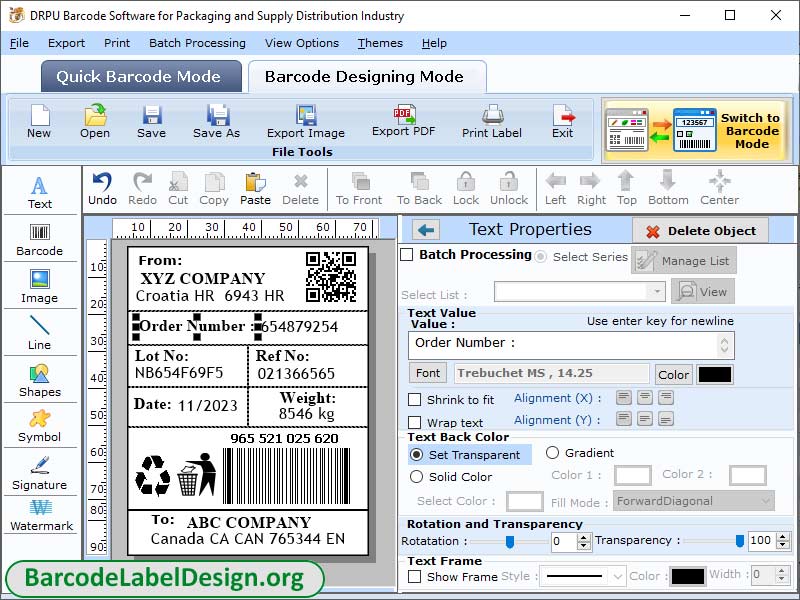Open the frame Style dropdown
Screen dimensions: 800x600
coord(583,576)
